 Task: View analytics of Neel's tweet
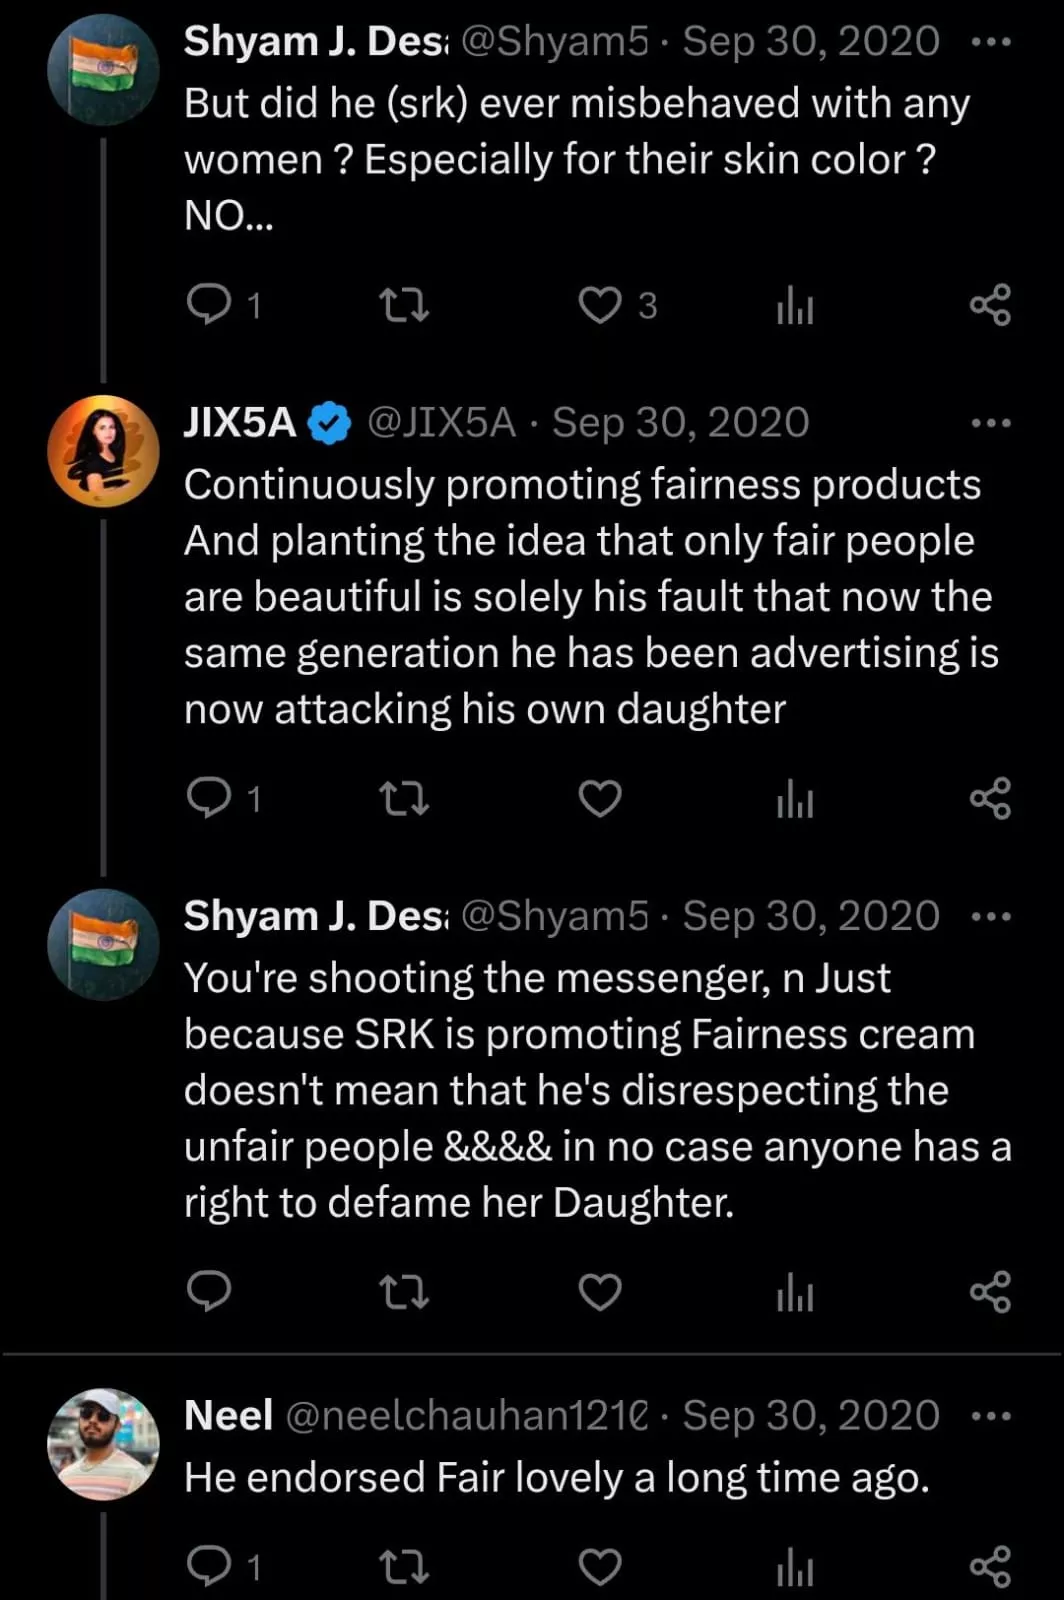tap(795, 1566)
